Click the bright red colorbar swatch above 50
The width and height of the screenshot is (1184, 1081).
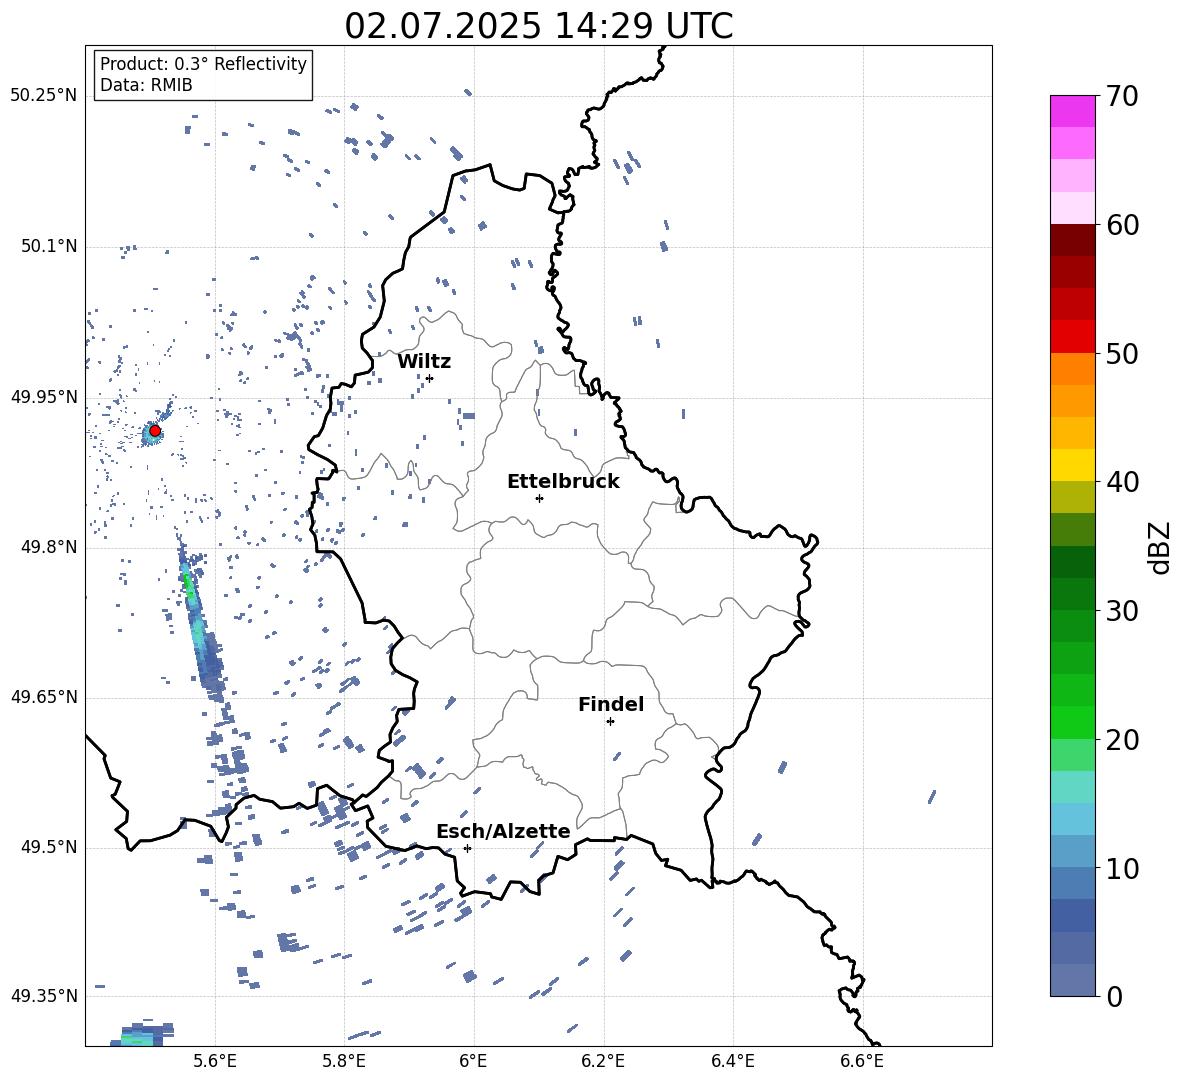(1072, 337)
